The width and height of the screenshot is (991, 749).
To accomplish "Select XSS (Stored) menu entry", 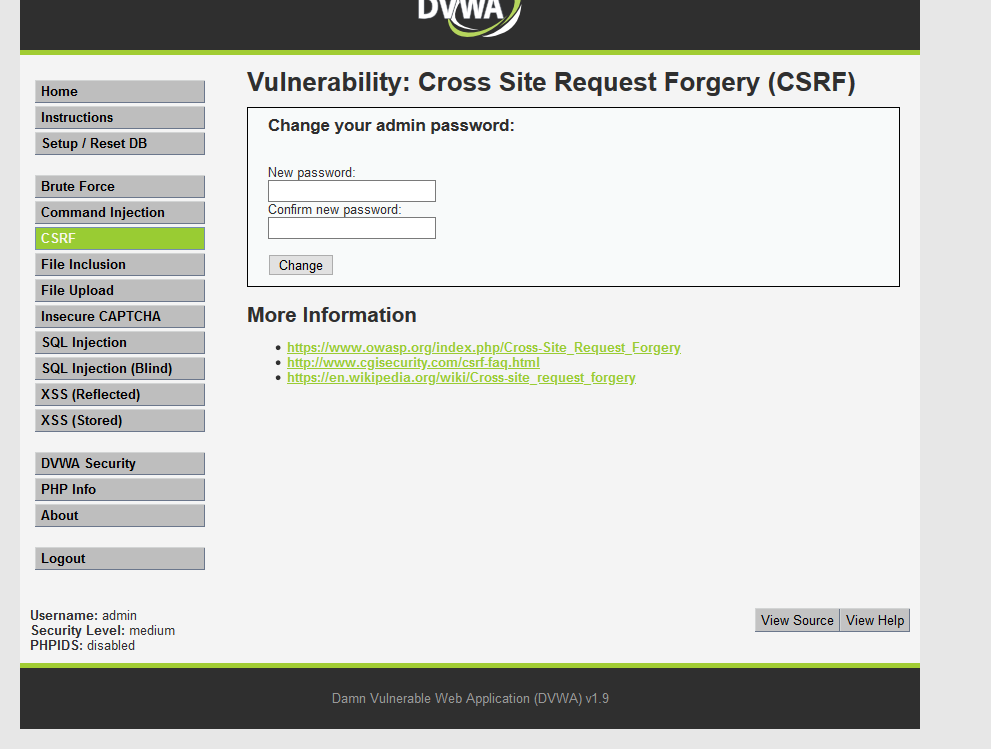I will tap(120, 420).
